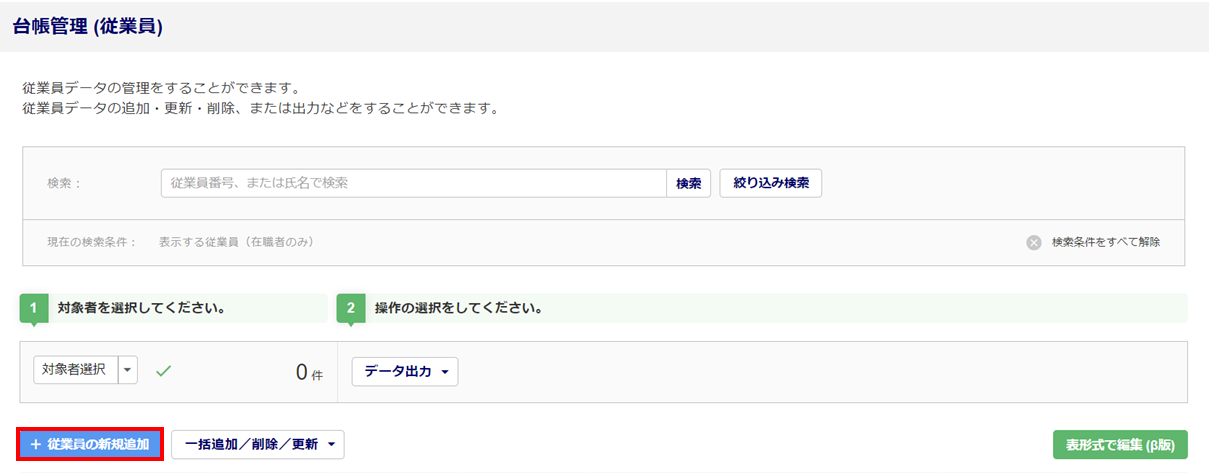Click the 操作の選択をしてください step label
The image size is (1209, 473).
click(x=458, y=308)
